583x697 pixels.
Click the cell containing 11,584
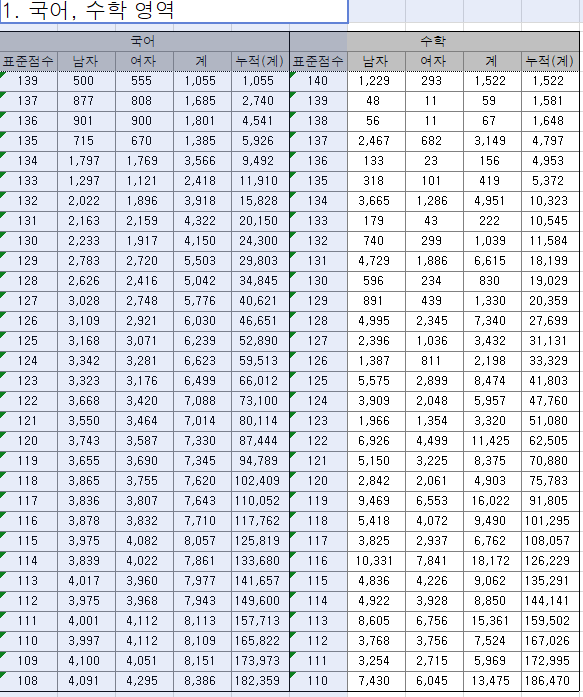pyautogui.click(x=550, y=241)
